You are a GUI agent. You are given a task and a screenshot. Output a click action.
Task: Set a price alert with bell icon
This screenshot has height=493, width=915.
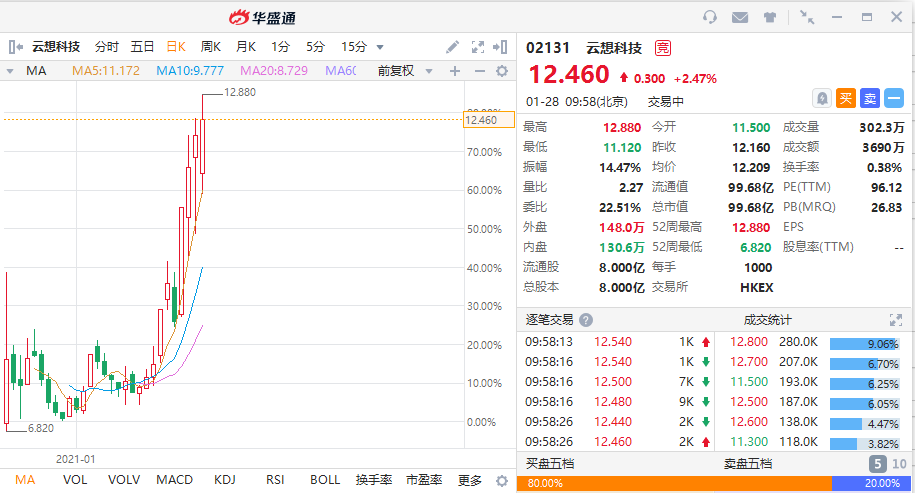821,98
